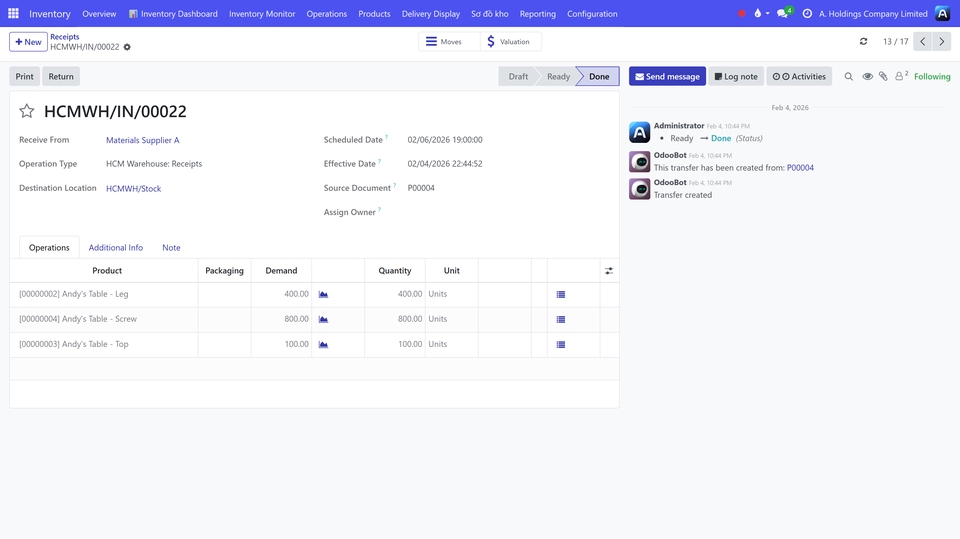Open detailed operations list for Table - Screw

tap(561, 319)
